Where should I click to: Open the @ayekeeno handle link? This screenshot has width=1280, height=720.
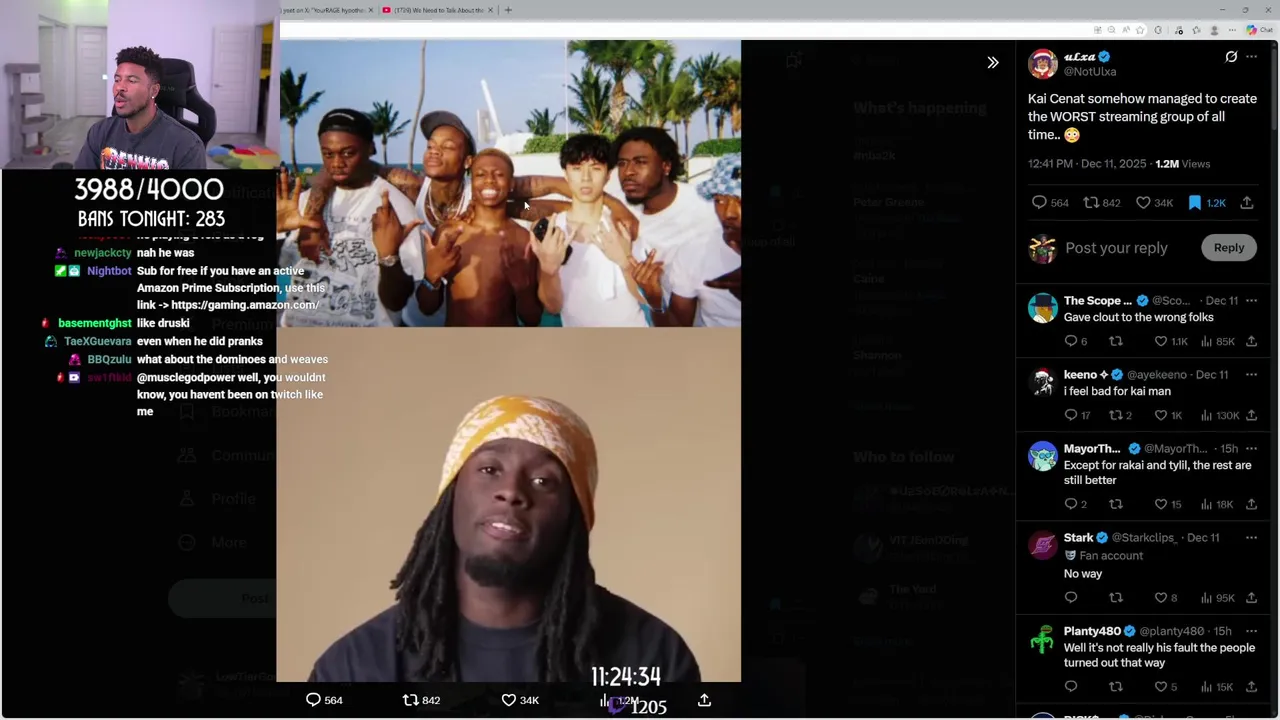[1157, 375]
